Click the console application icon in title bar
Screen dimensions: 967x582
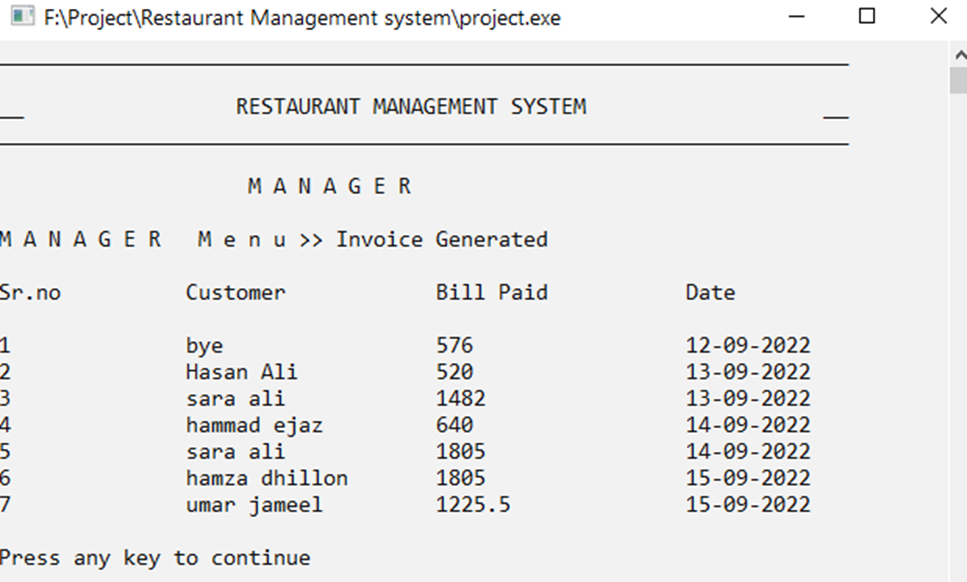(24, 17)
